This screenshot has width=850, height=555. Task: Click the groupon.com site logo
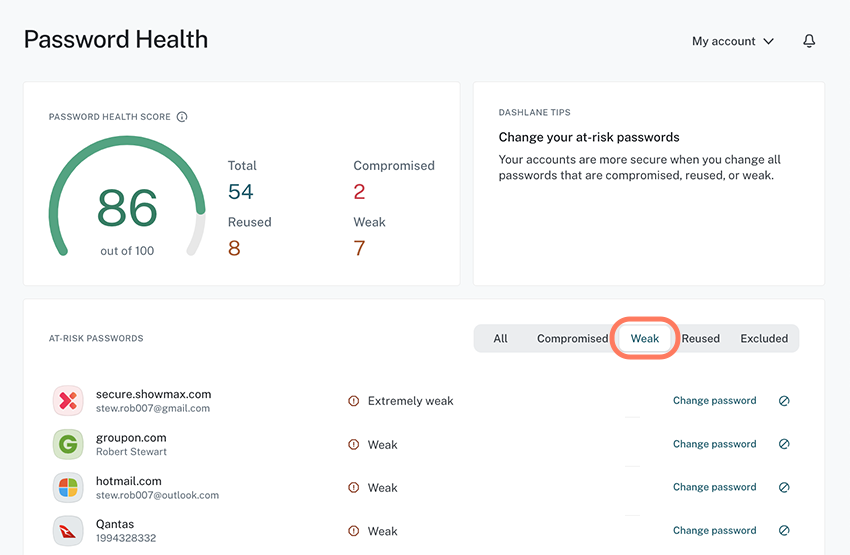coord(68,444)
